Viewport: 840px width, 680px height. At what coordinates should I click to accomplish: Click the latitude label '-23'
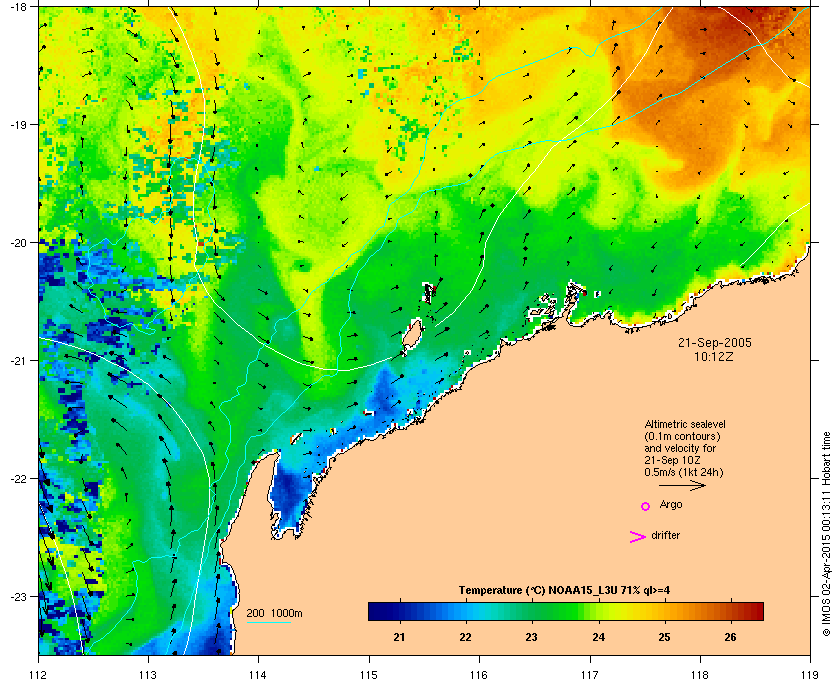coord(19,596)
